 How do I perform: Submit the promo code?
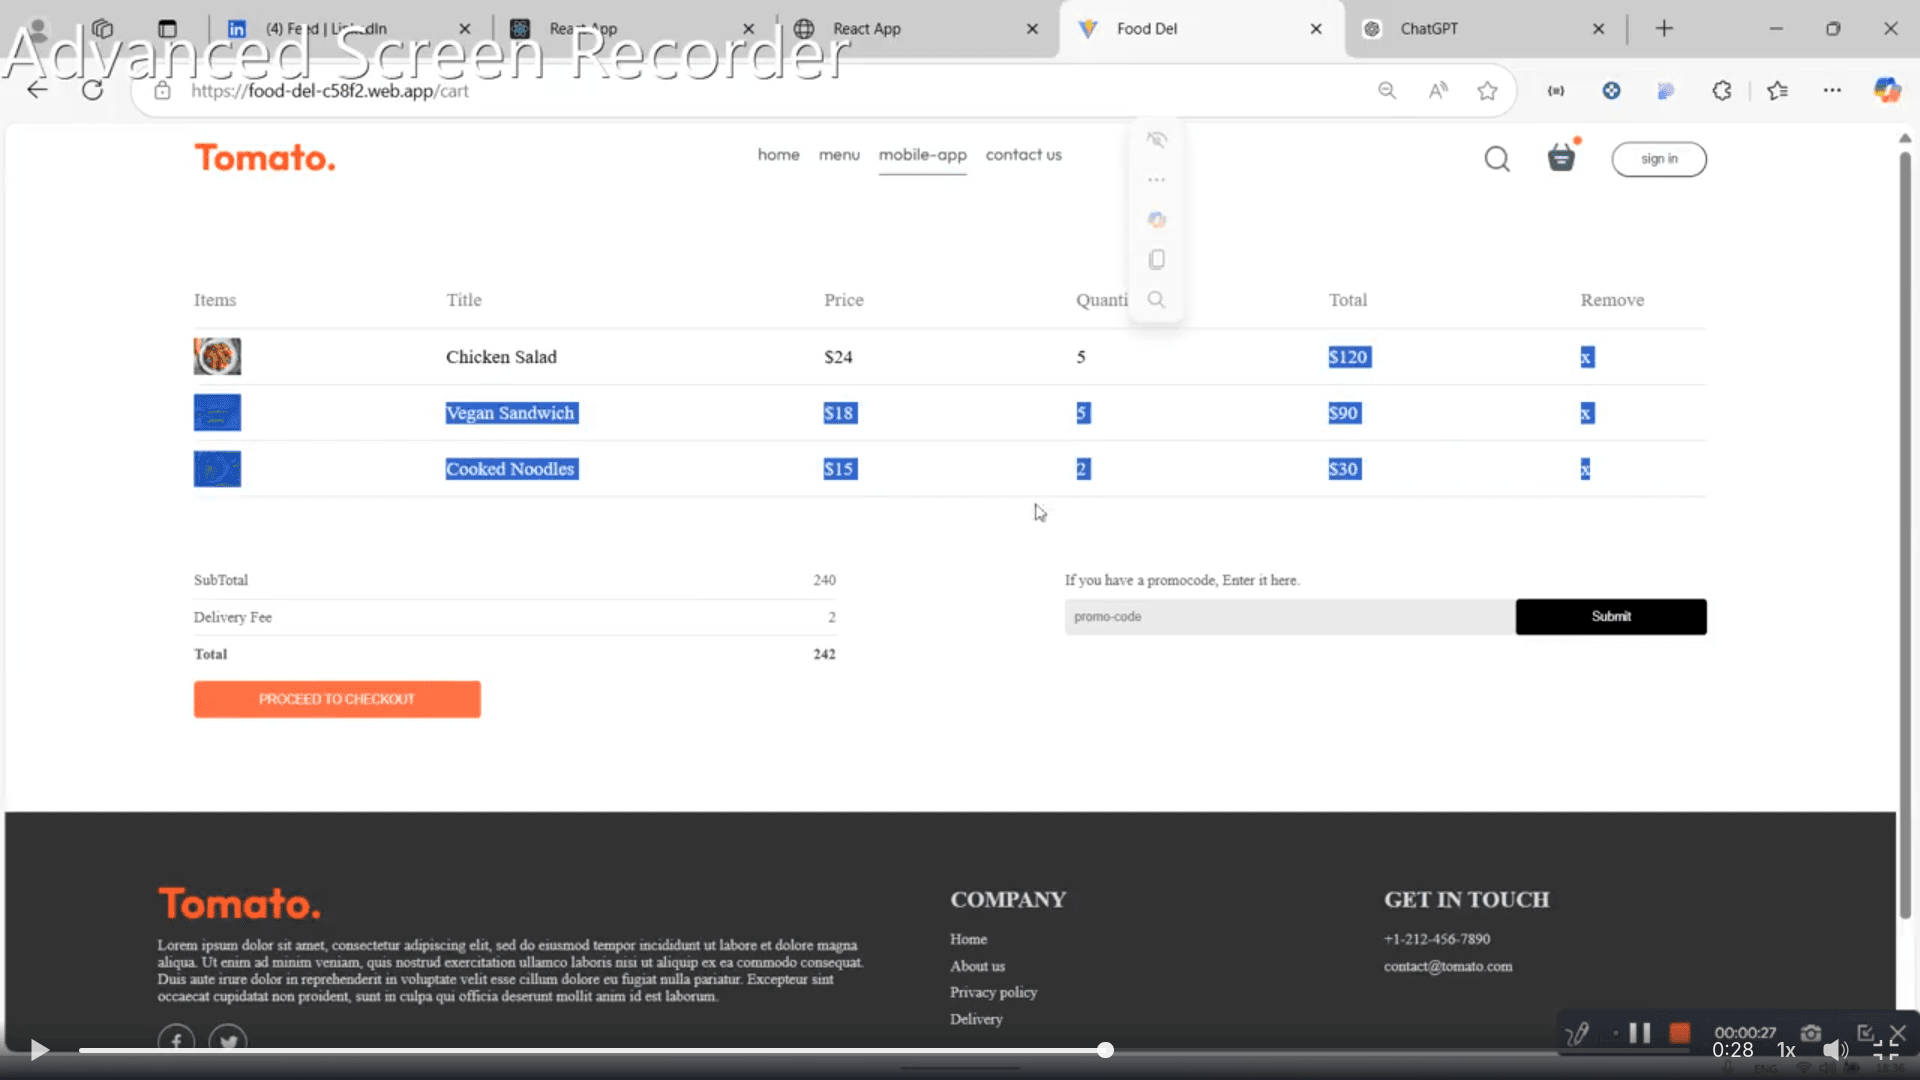(1611, 617)
